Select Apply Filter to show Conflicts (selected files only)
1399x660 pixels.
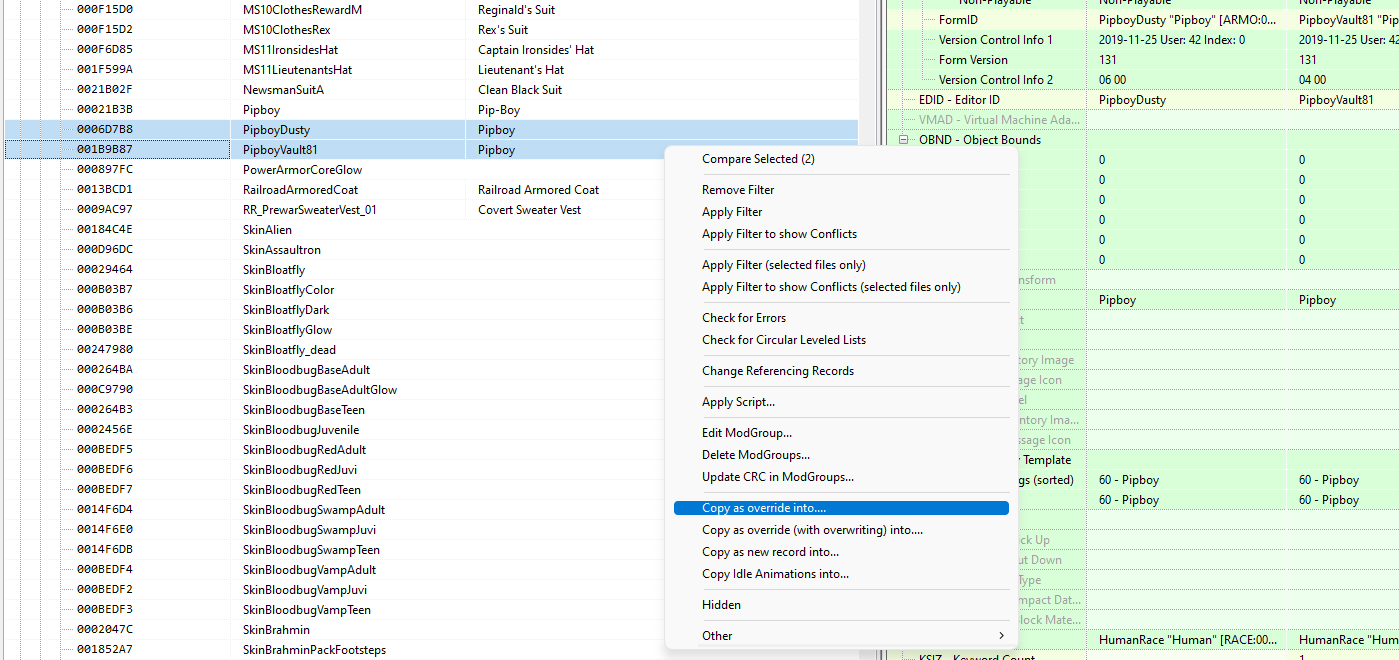coord(831,287)
